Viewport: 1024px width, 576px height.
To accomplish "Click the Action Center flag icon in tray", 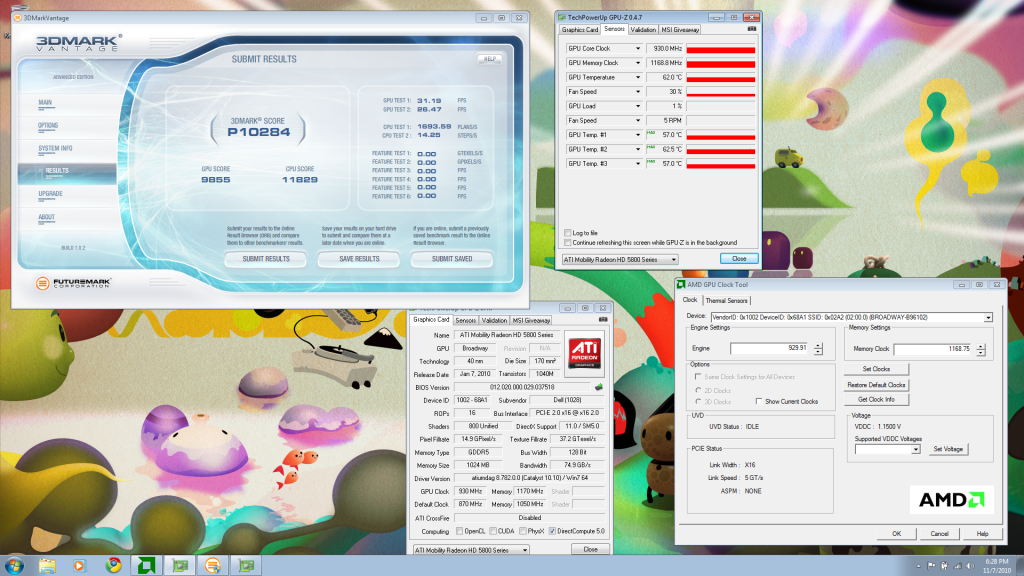I will pos(931,566).
